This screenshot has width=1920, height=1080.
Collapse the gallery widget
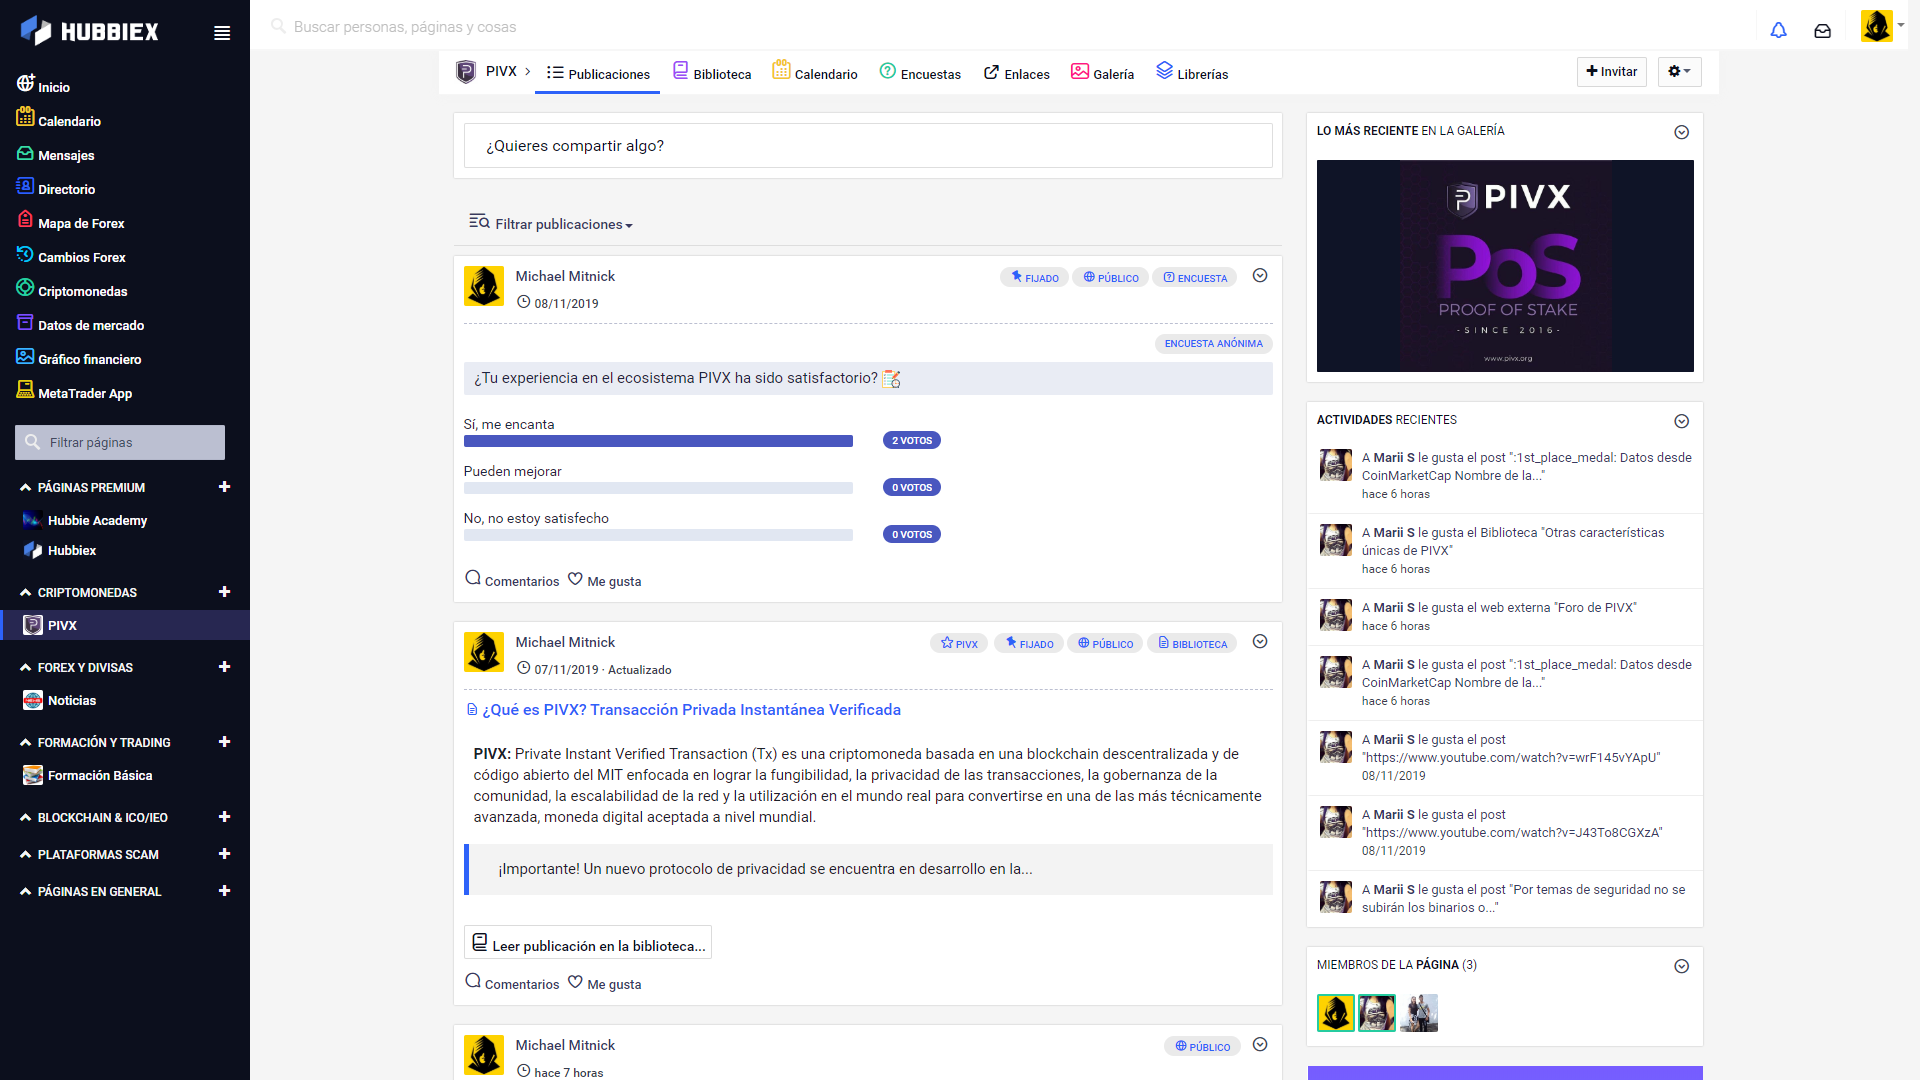1682,132
